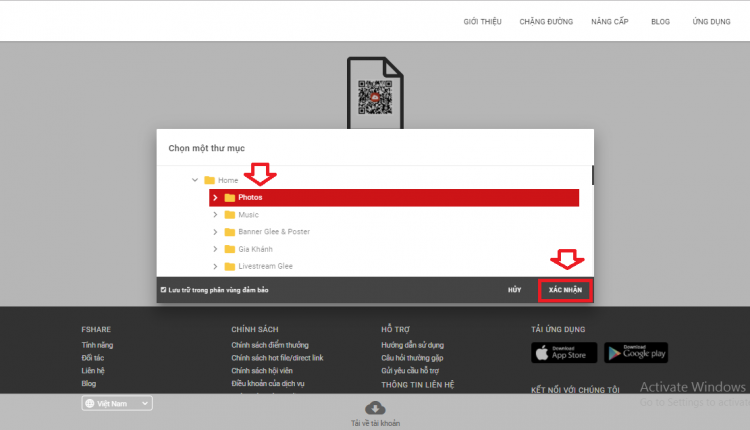Toggle Lưu trữ trong phân vùng đảm bảo checkbox
The width and height of the screenshot is (750, 430).
pyautogui.click(x=164, y=290)
